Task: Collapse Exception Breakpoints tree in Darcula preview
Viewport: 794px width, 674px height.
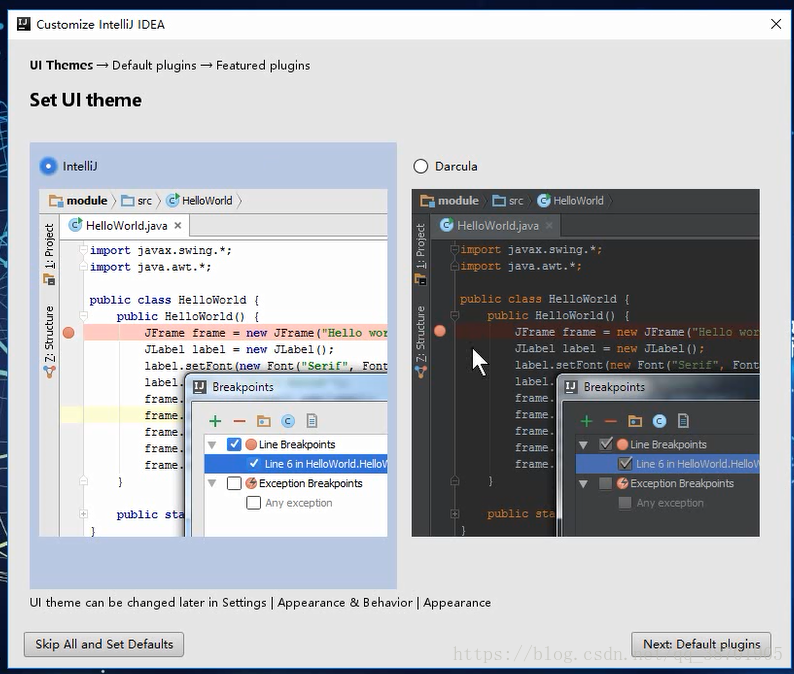Action: pyautogui.click(x=583, y=483)
